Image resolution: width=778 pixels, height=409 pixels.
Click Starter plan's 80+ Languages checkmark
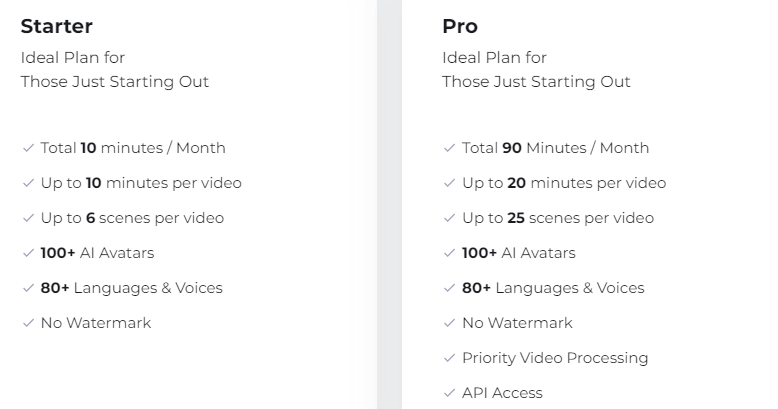pyautogui.click(x=28, y=288)
